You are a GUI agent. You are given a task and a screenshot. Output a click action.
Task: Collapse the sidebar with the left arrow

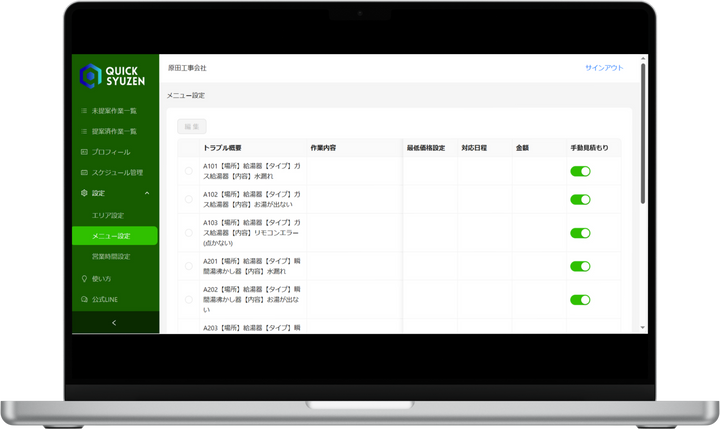114,323
